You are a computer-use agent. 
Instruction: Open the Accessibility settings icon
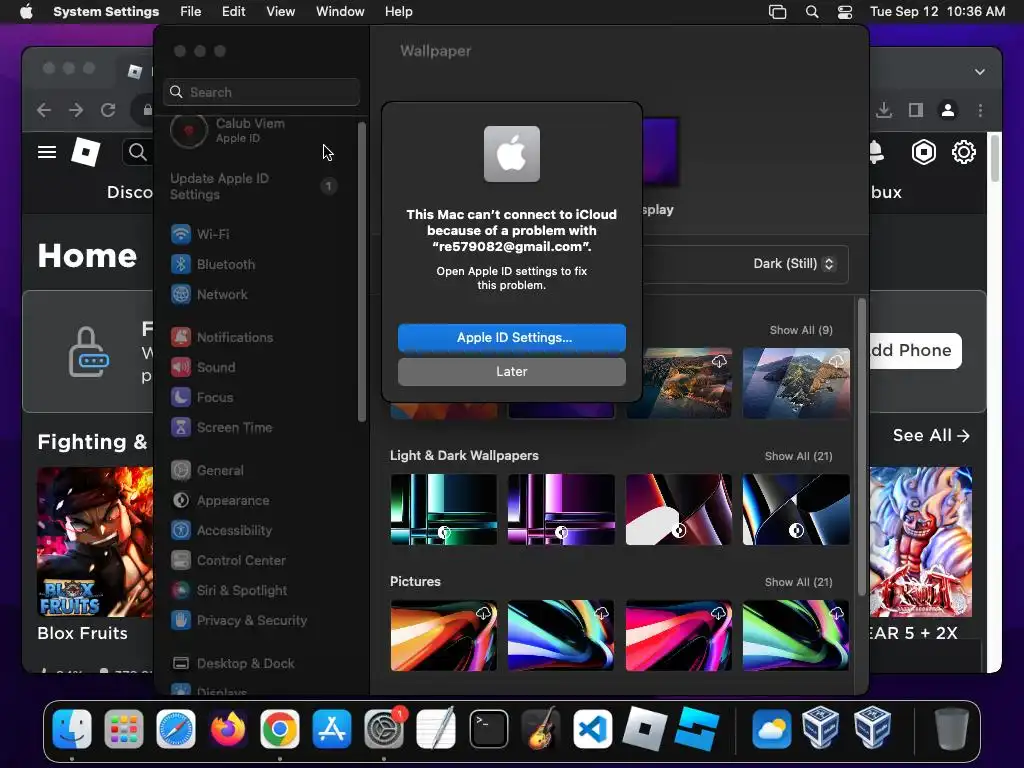181,530
